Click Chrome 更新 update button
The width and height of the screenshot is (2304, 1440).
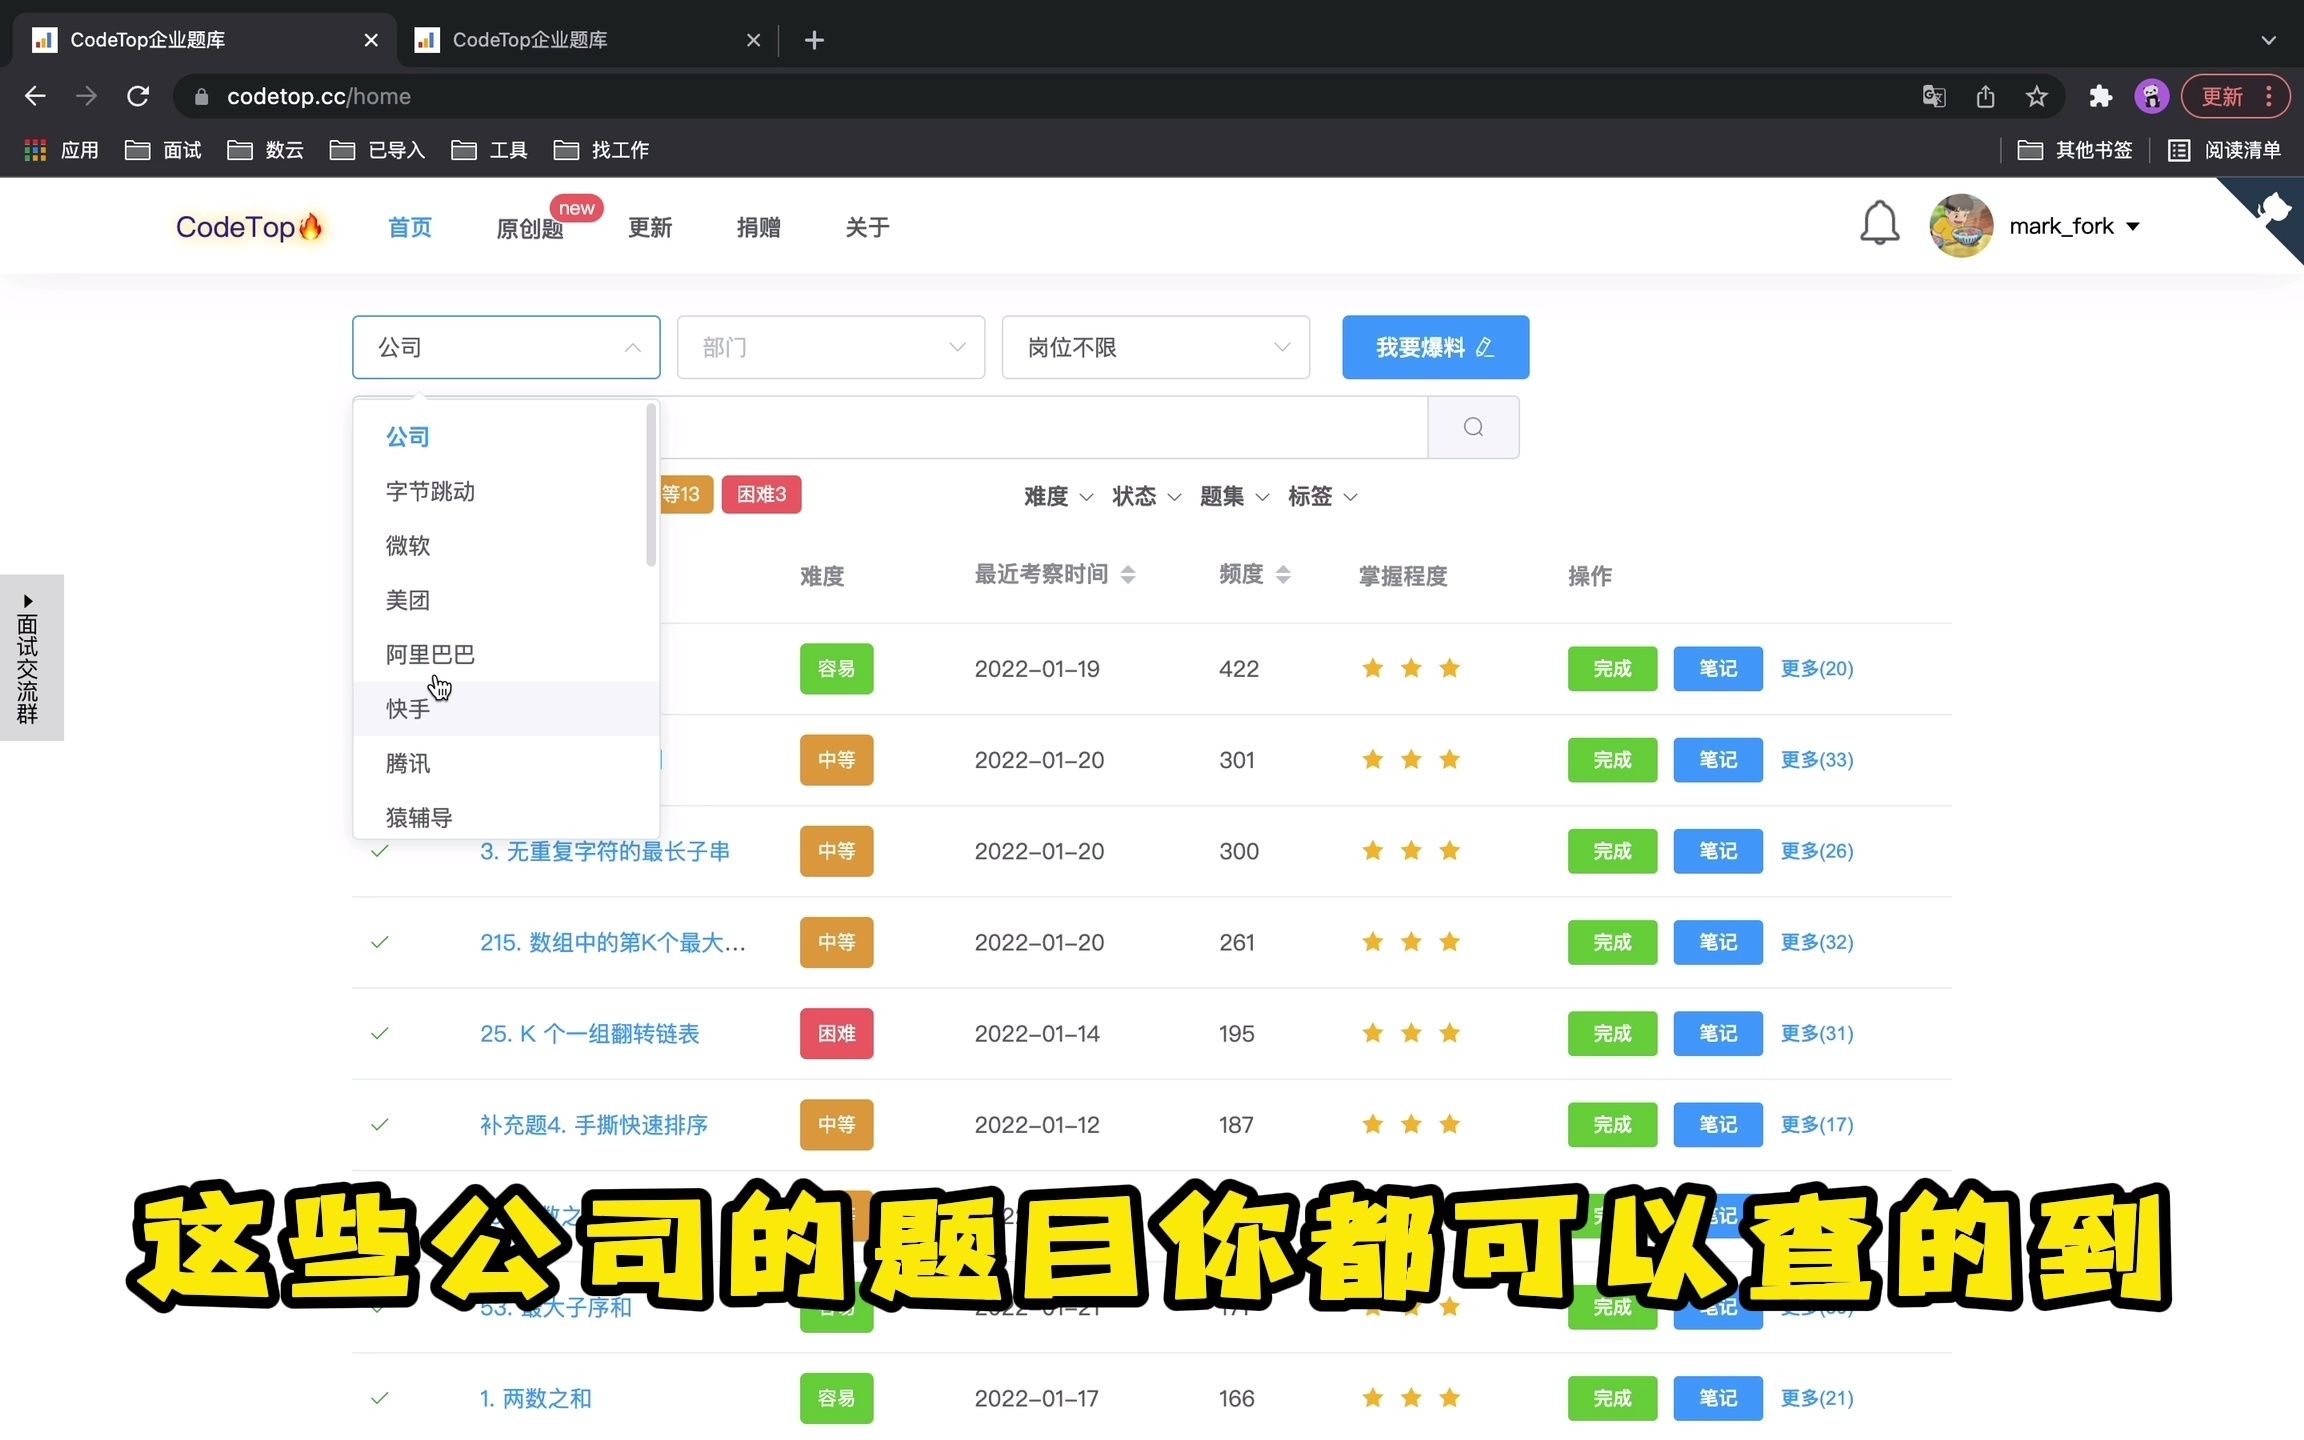2234,96
